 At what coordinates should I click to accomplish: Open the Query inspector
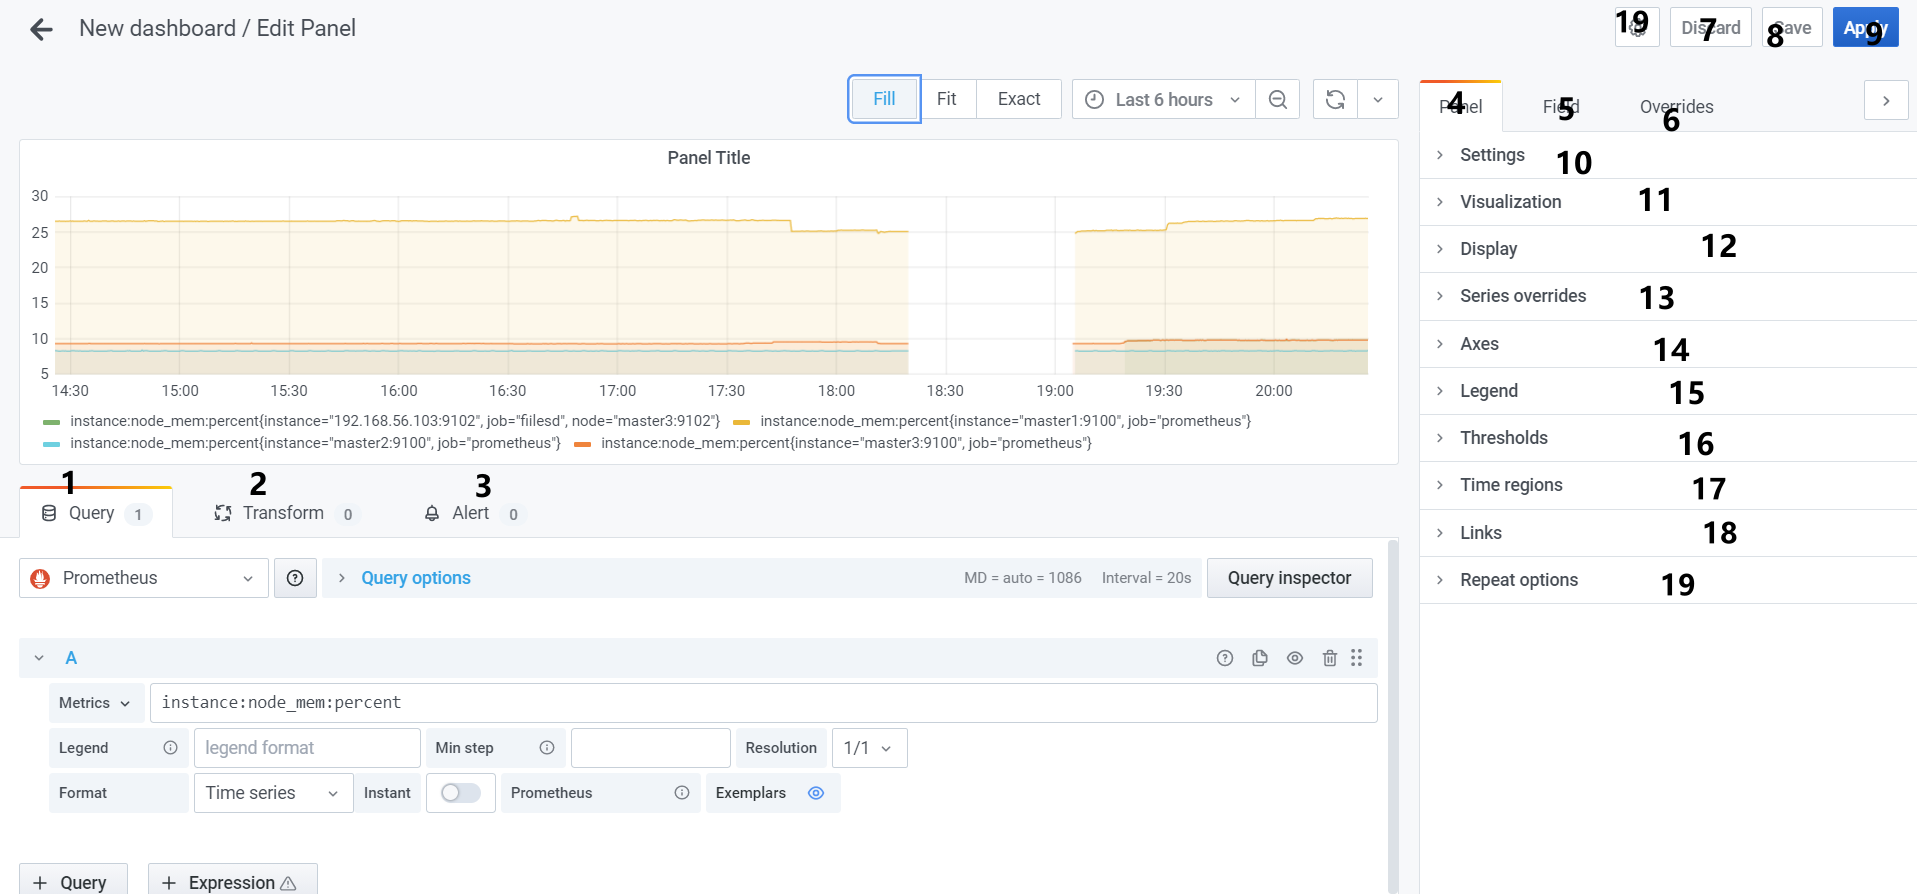1289,578
